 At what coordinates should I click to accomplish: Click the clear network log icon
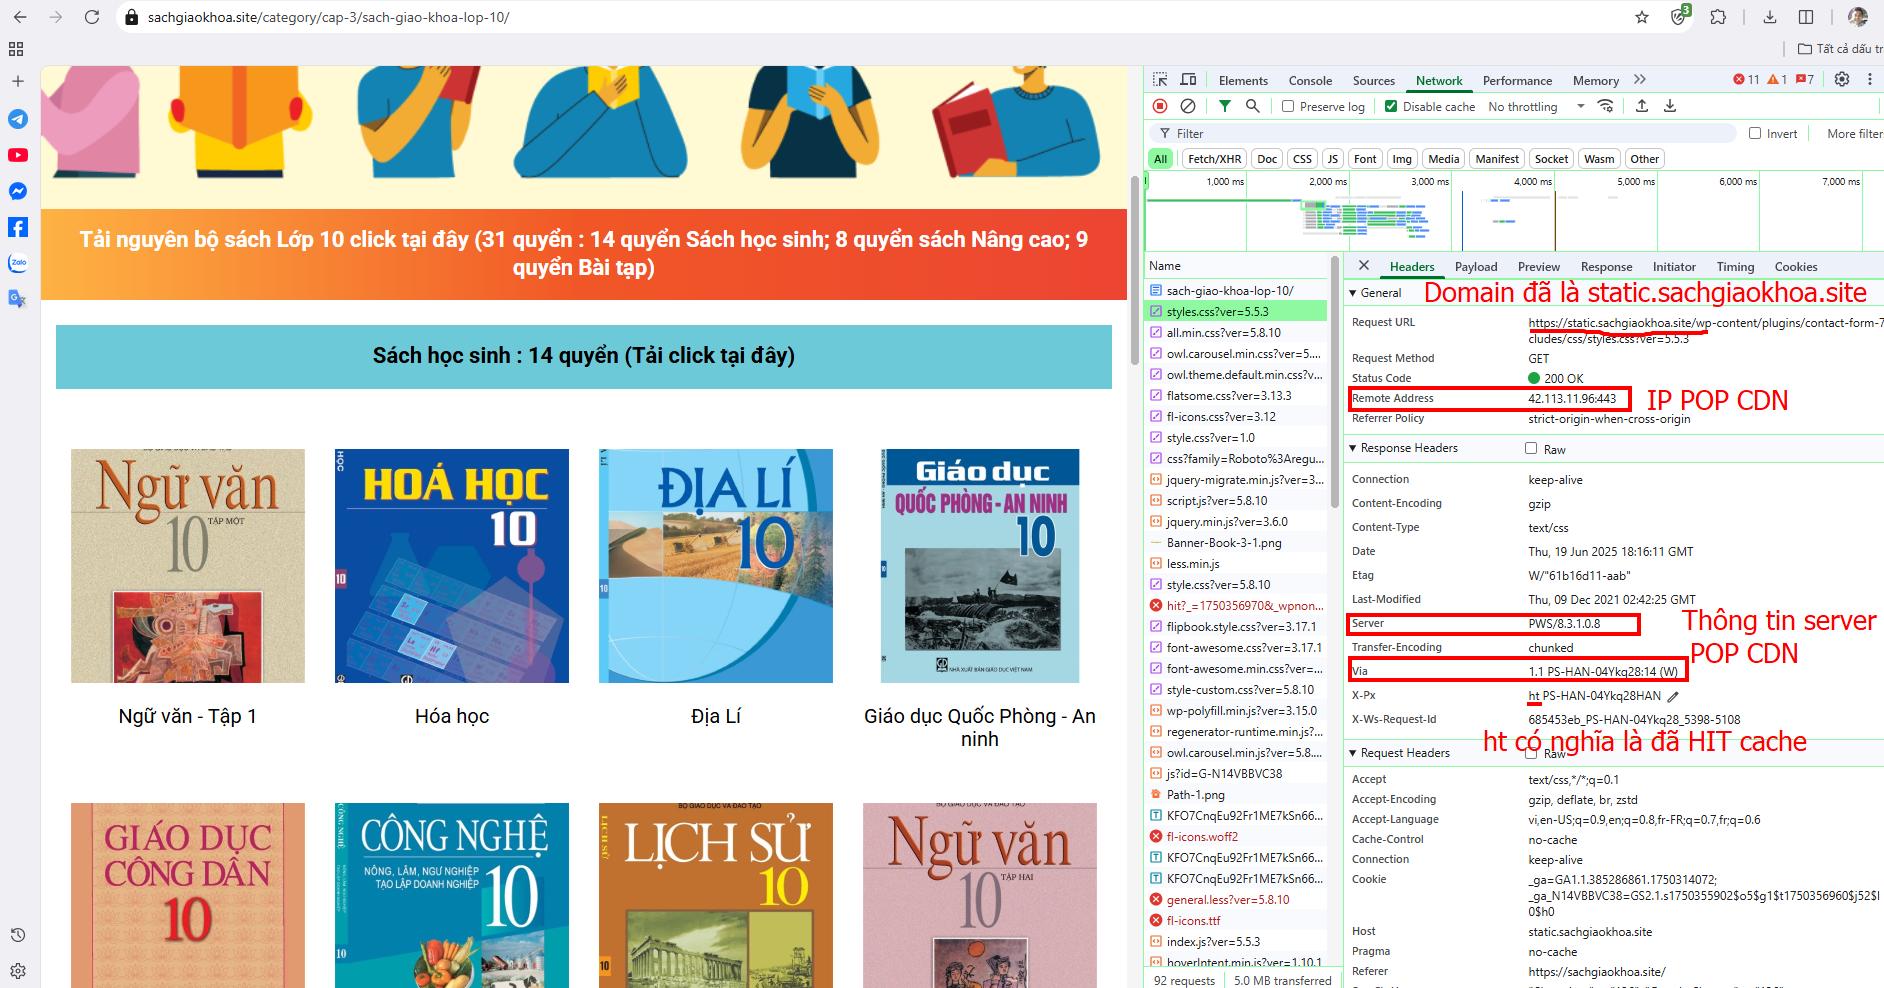tap(1188, 106)
